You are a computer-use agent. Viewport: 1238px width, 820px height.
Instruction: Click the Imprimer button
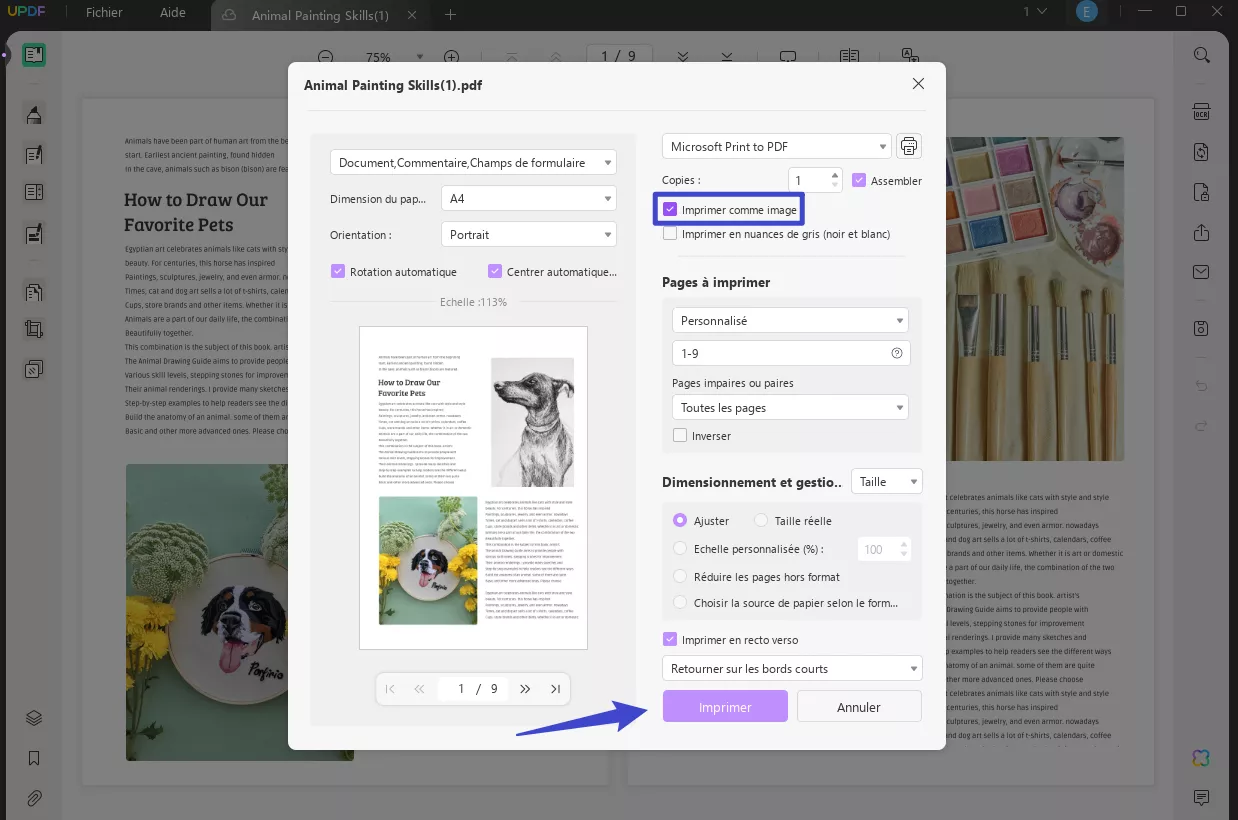click(x=725, y=707)
